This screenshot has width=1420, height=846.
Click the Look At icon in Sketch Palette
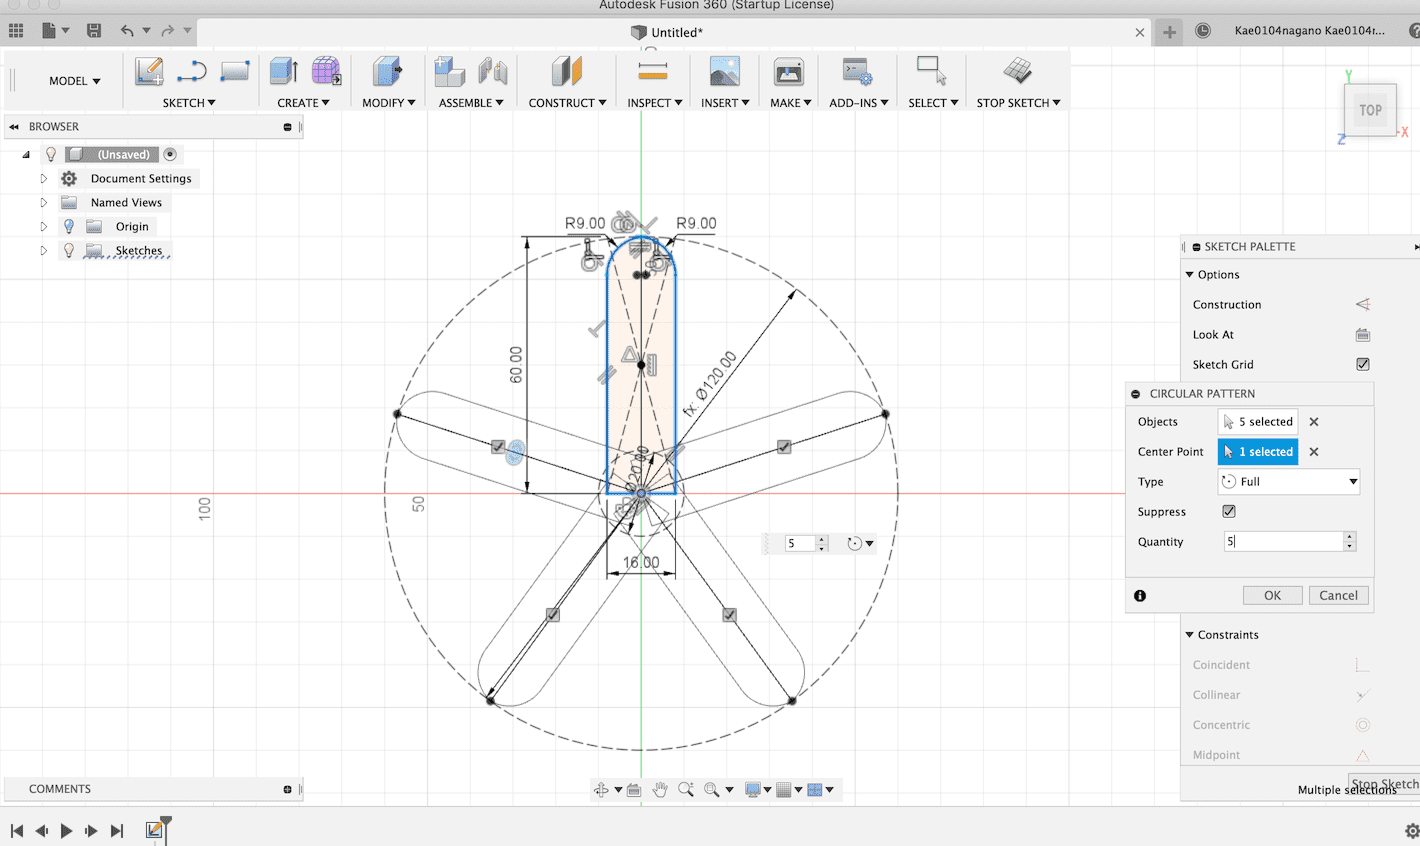tap(1362, 335)
